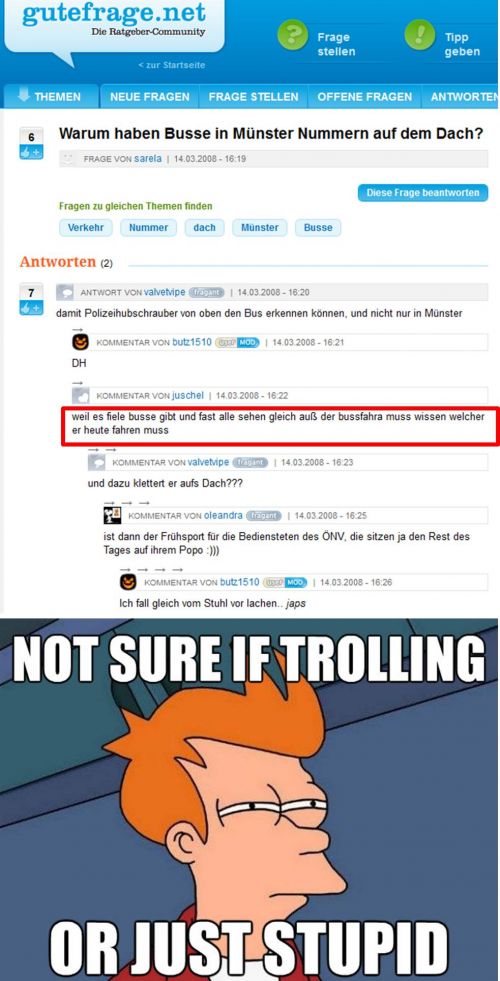Click the Diese Frage beantworten button
This screenshot has height=981, width=500.
coord(423,193)
